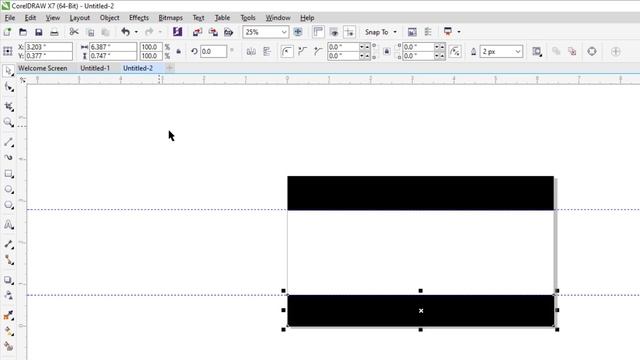640x360 pixels.
Task: Select the Interactive Fill tool
Action: tap(9, 331)
